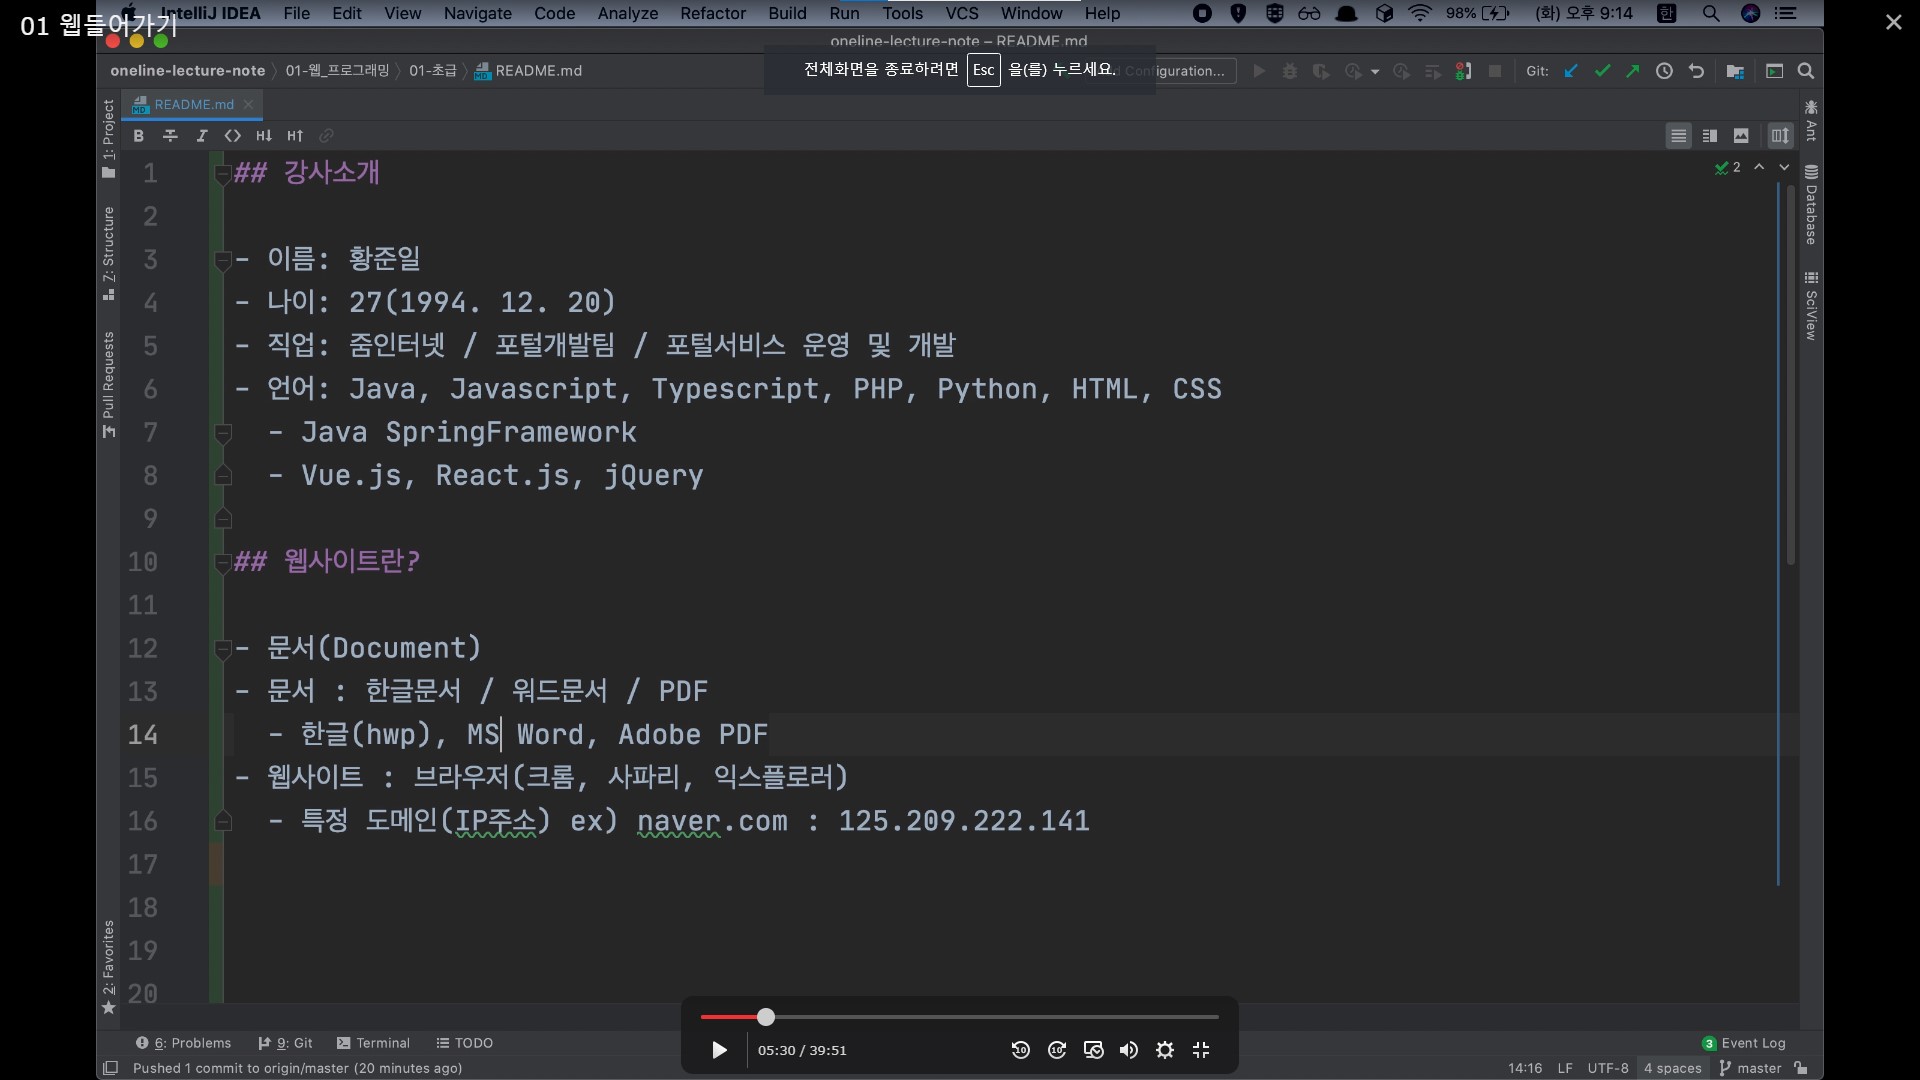
Task: Click the inspection warnings count indicator
Action: pyautogui.click(x=1728, y=168)
